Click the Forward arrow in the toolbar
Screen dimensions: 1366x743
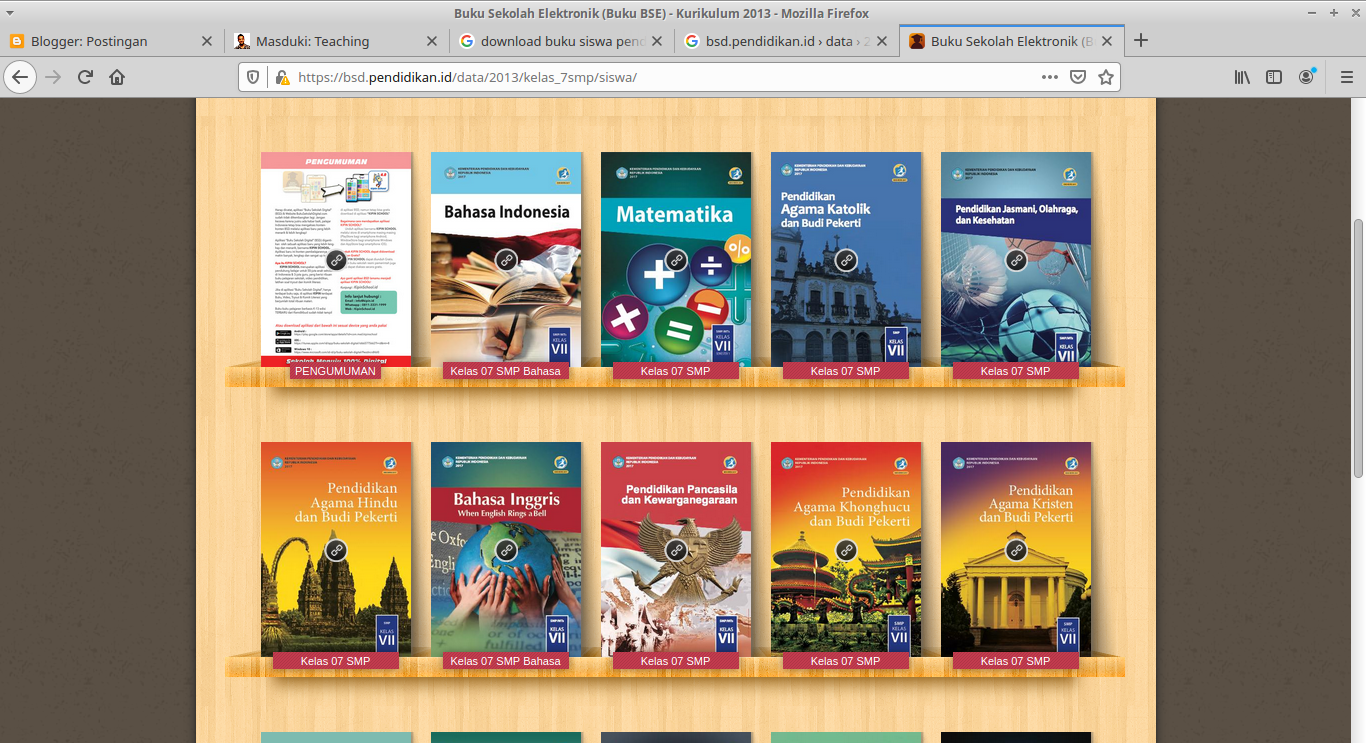53,77
